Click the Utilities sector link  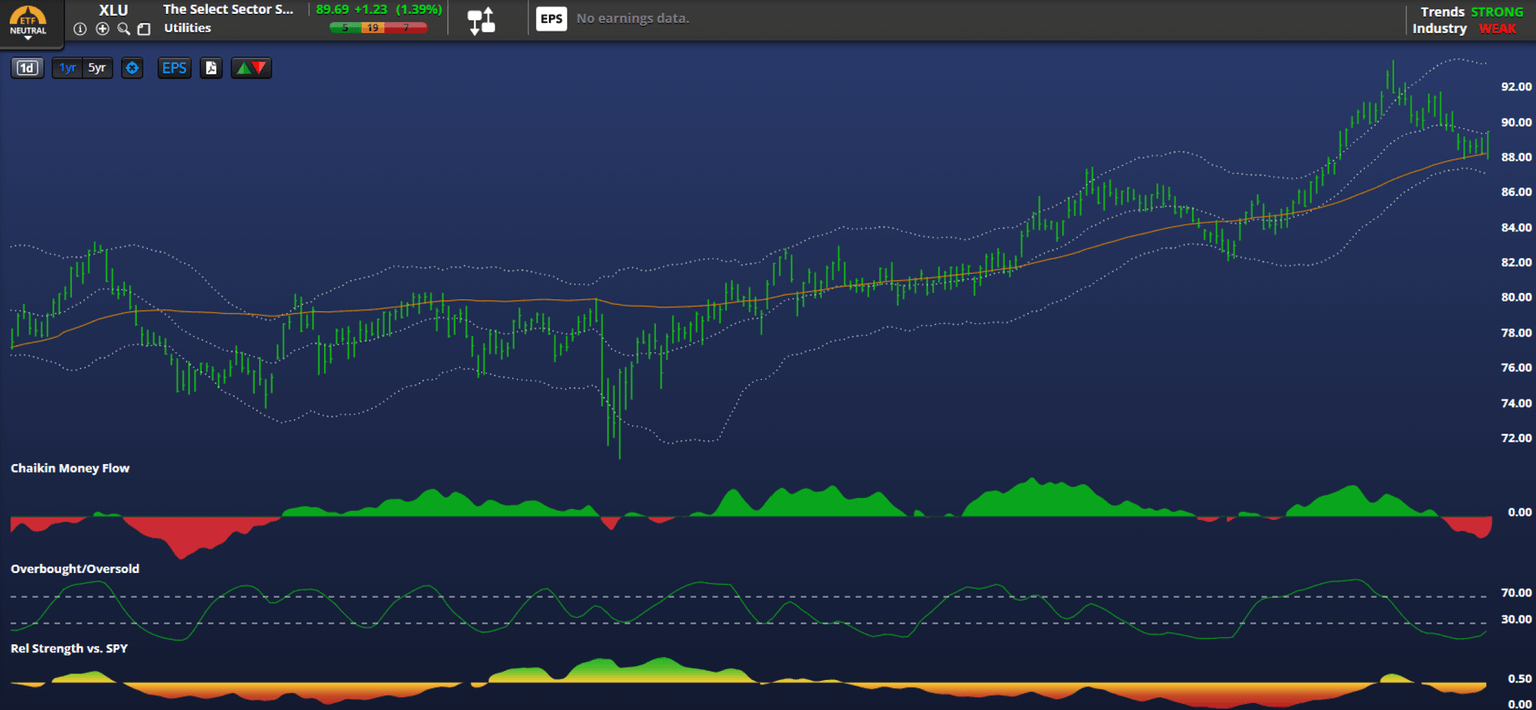187,28
